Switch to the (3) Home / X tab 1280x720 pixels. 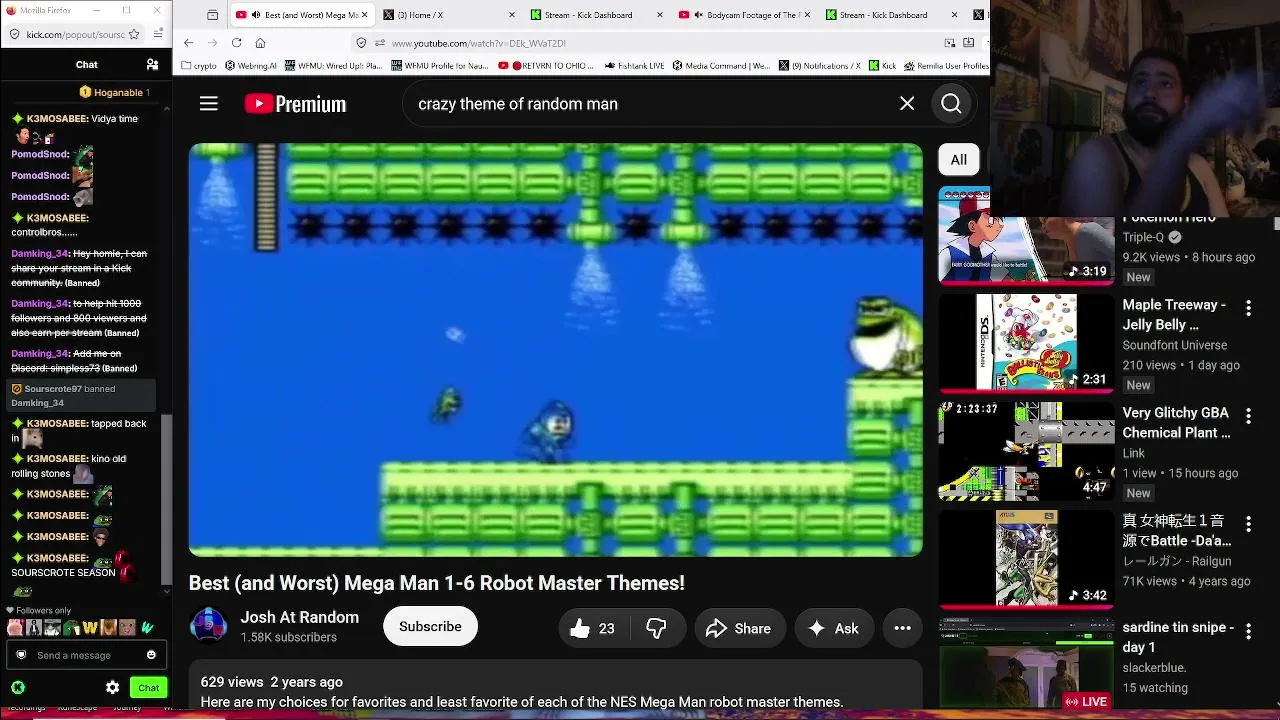448,15
